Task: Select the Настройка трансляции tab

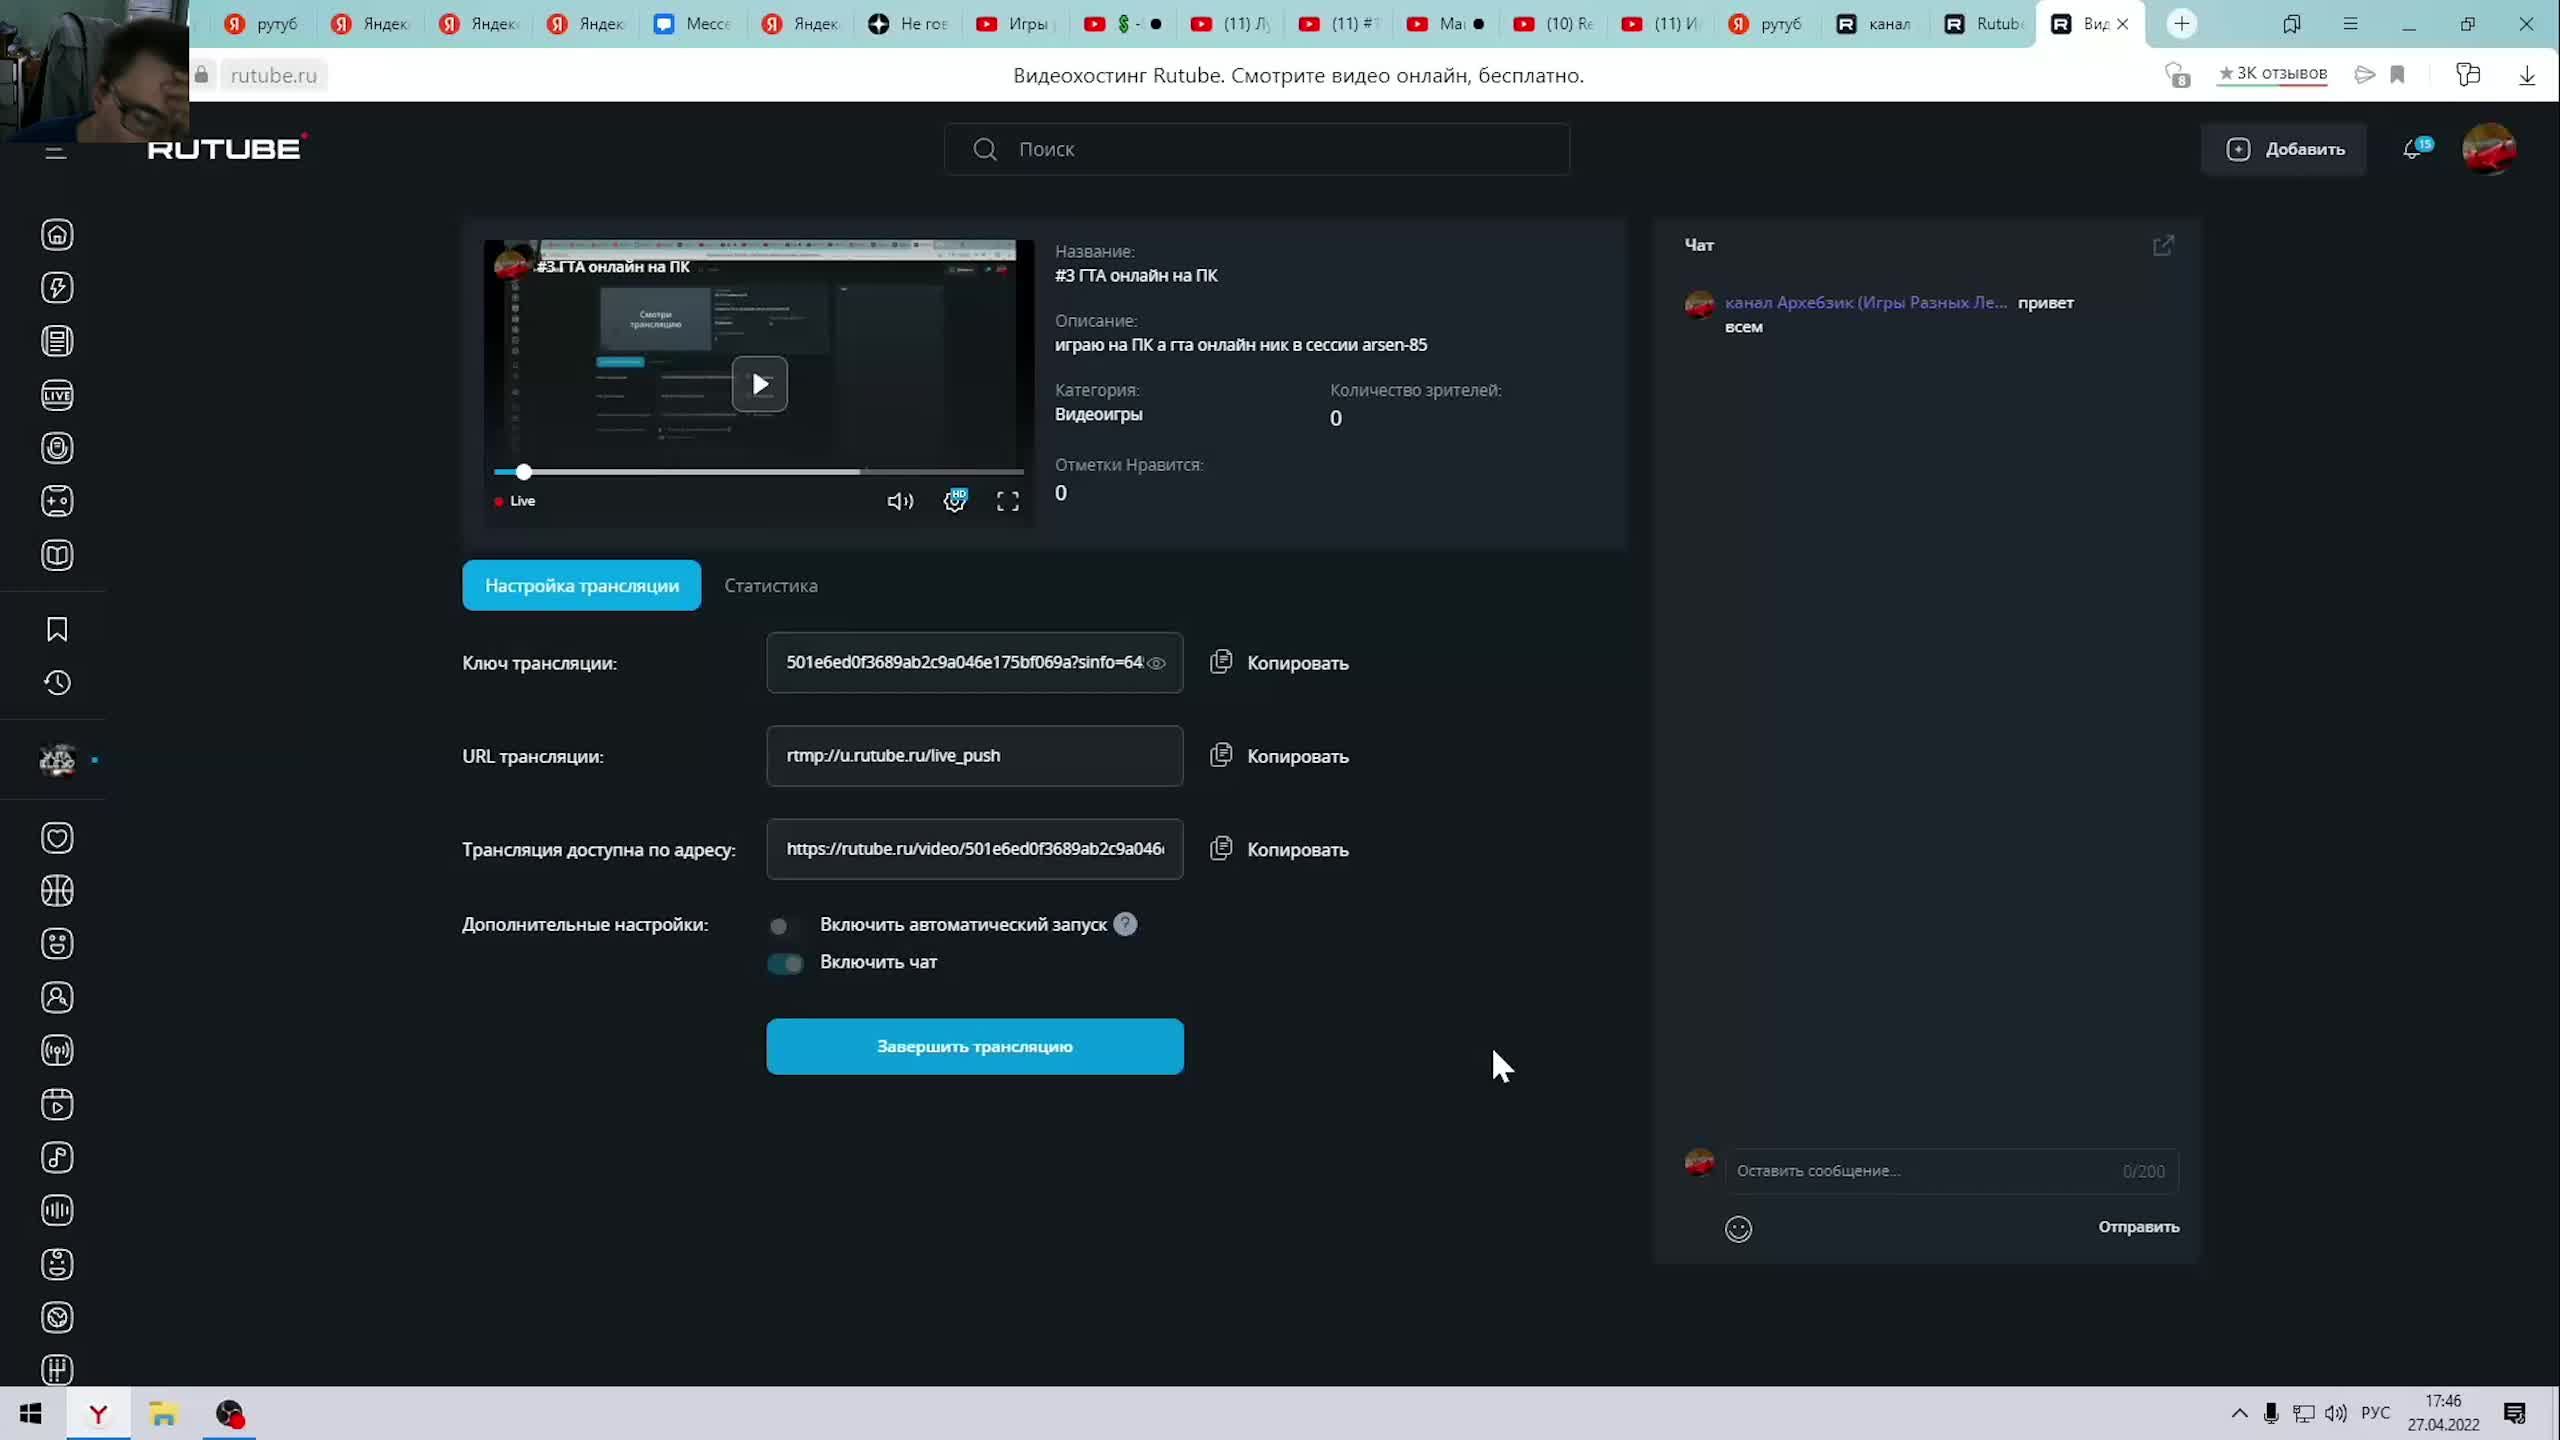Action: (x=581, y=586)
